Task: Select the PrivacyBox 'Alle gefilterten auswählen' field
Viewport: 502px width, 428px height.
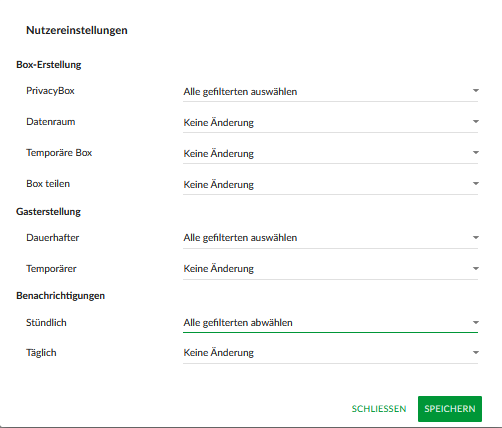Action: point(330,91)
